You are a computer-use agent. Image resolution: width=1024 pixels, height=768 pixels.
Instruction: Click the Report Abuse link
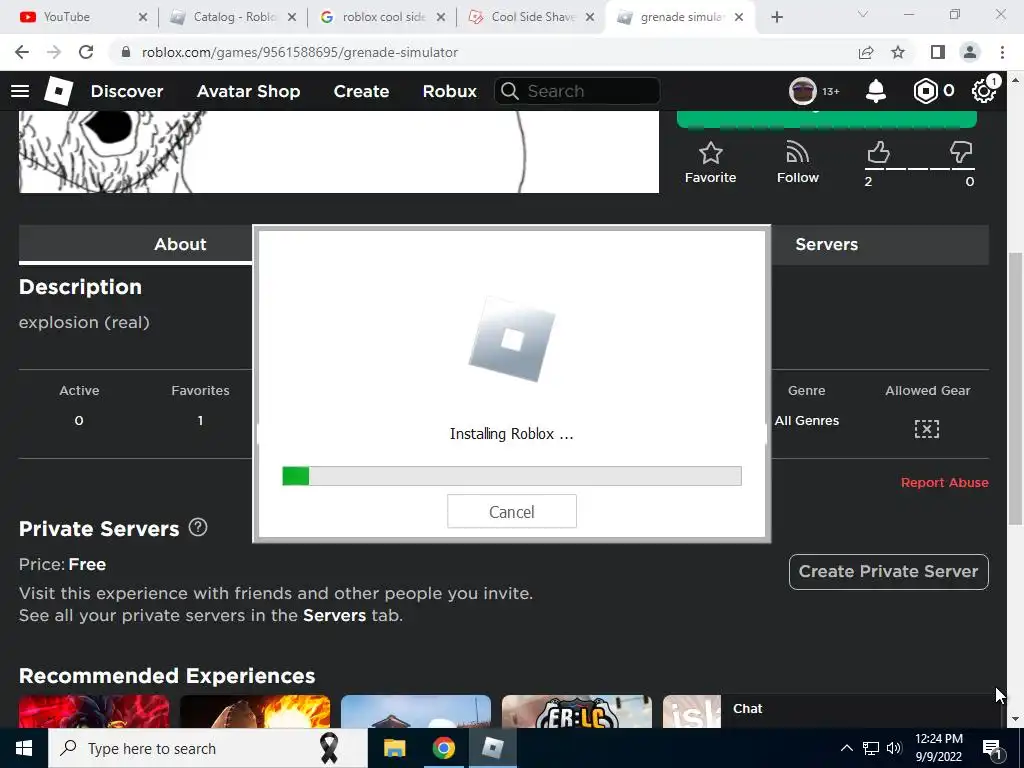pyautogui.click(x=944, y=483)
